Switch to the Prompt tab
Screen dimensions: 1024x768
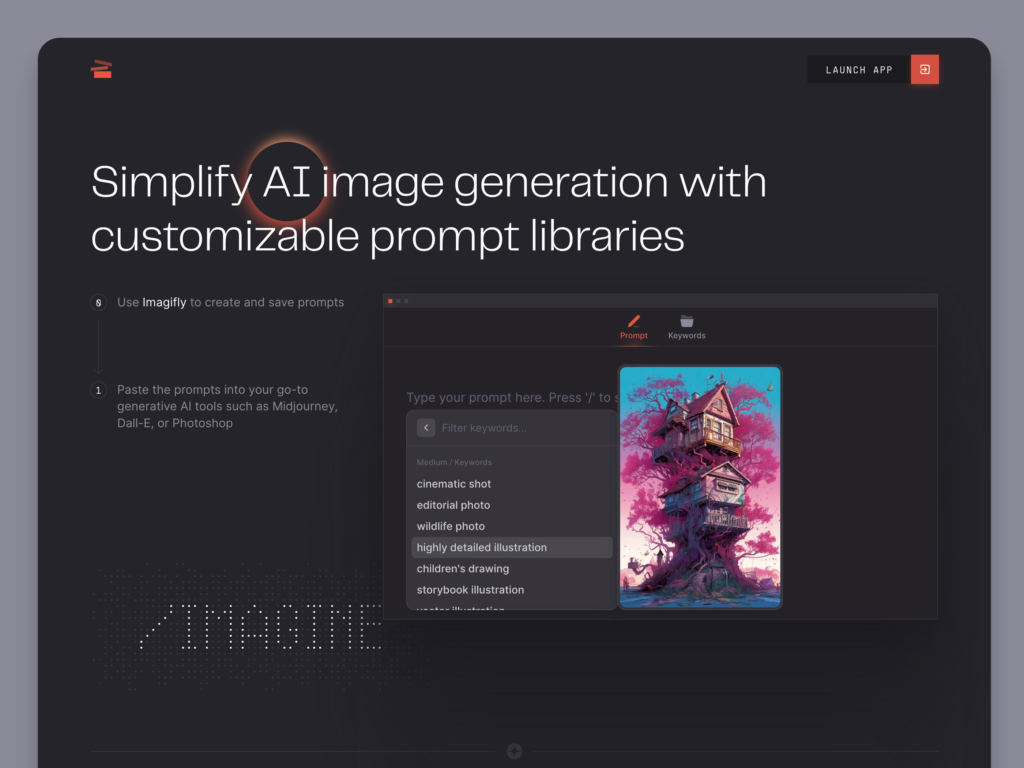[x=633, y=327]
